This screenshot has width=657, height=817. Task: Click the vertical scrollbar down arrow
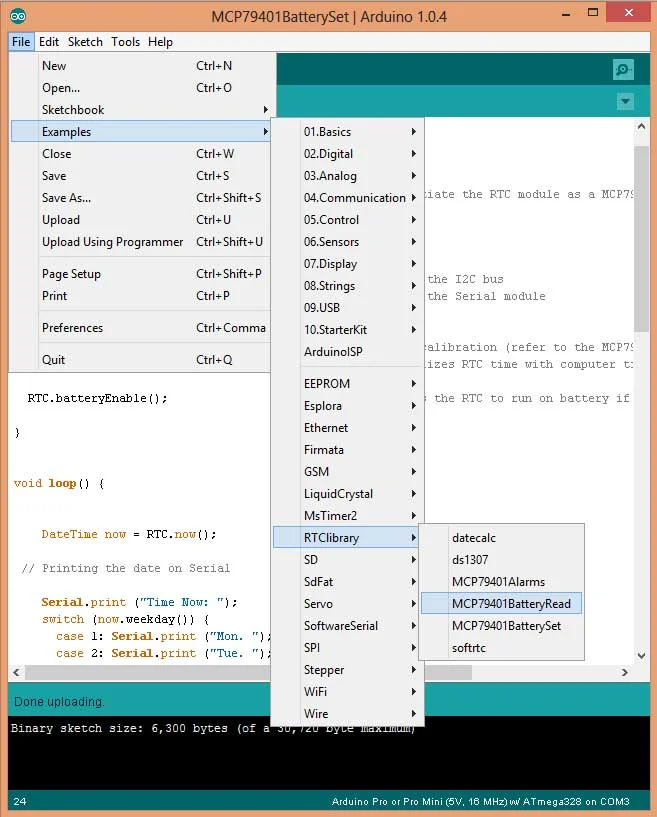tap(641, 655)
